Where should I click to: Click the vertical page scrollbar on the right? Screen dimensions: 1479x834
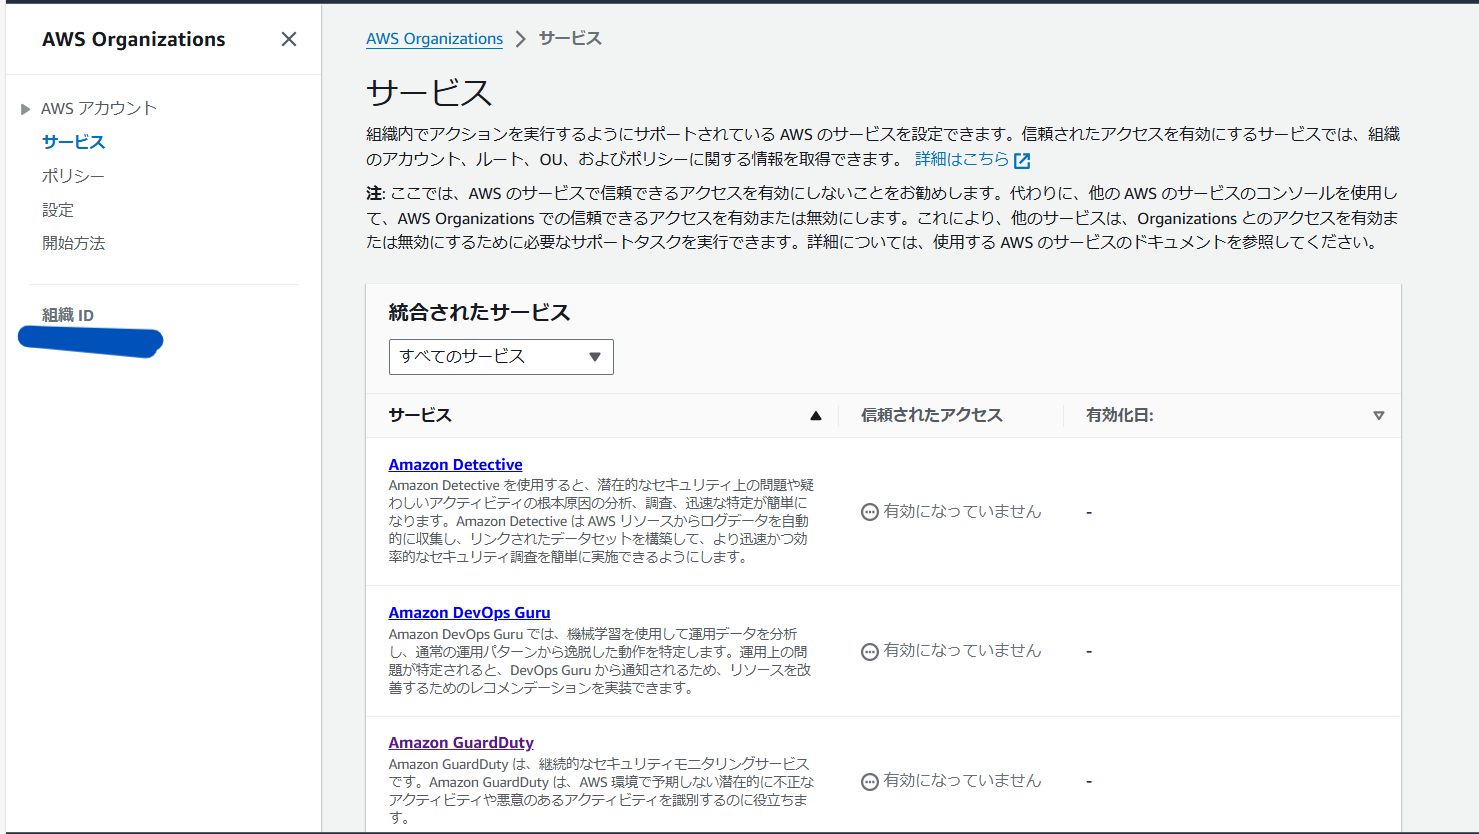pos(1473,400)
